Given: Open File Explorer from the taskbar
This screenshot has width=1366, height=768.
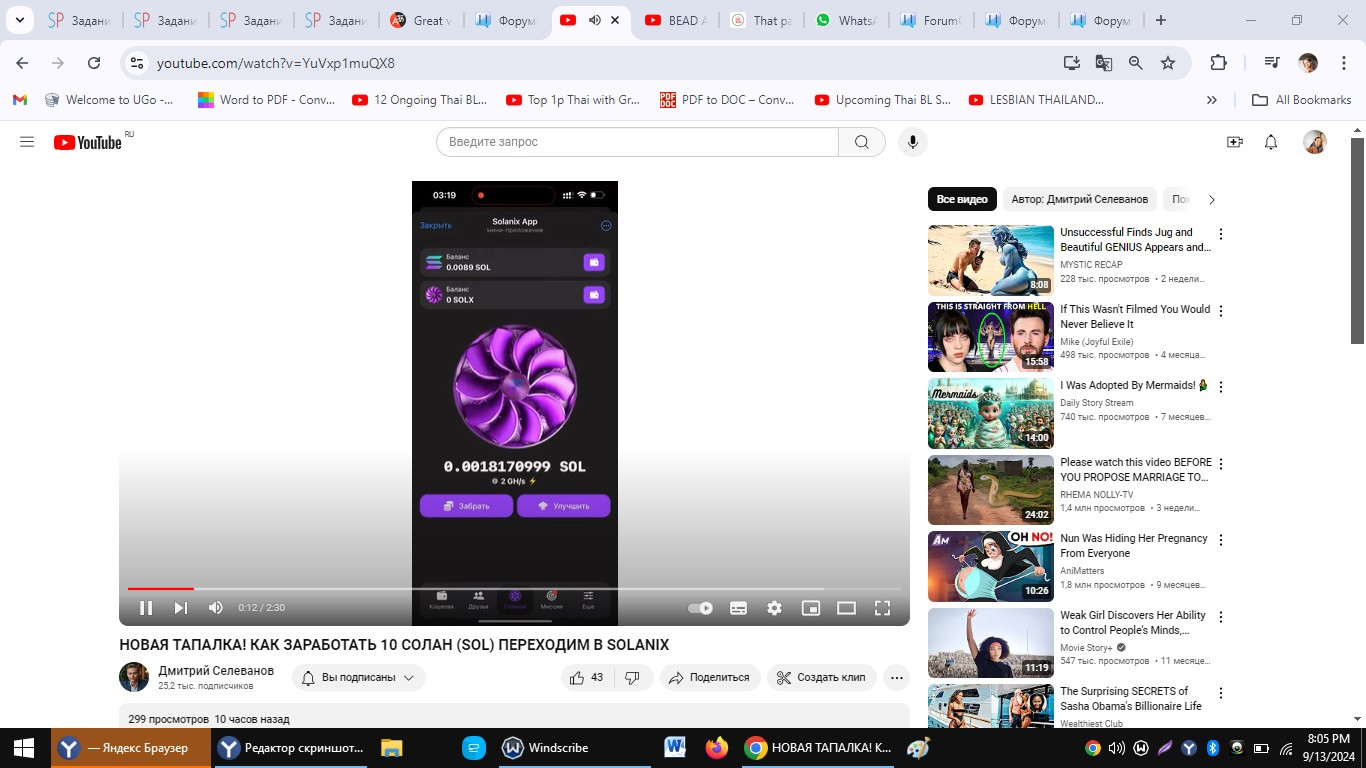Looking at the screenshot, I should click(x=391, y=748).
